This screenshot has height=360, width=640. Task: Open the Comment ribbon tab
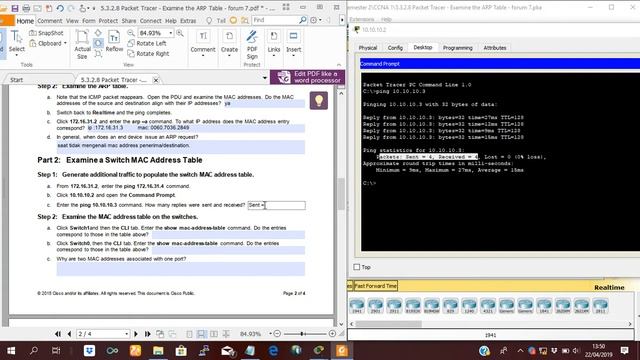click(x=50, y=21)
